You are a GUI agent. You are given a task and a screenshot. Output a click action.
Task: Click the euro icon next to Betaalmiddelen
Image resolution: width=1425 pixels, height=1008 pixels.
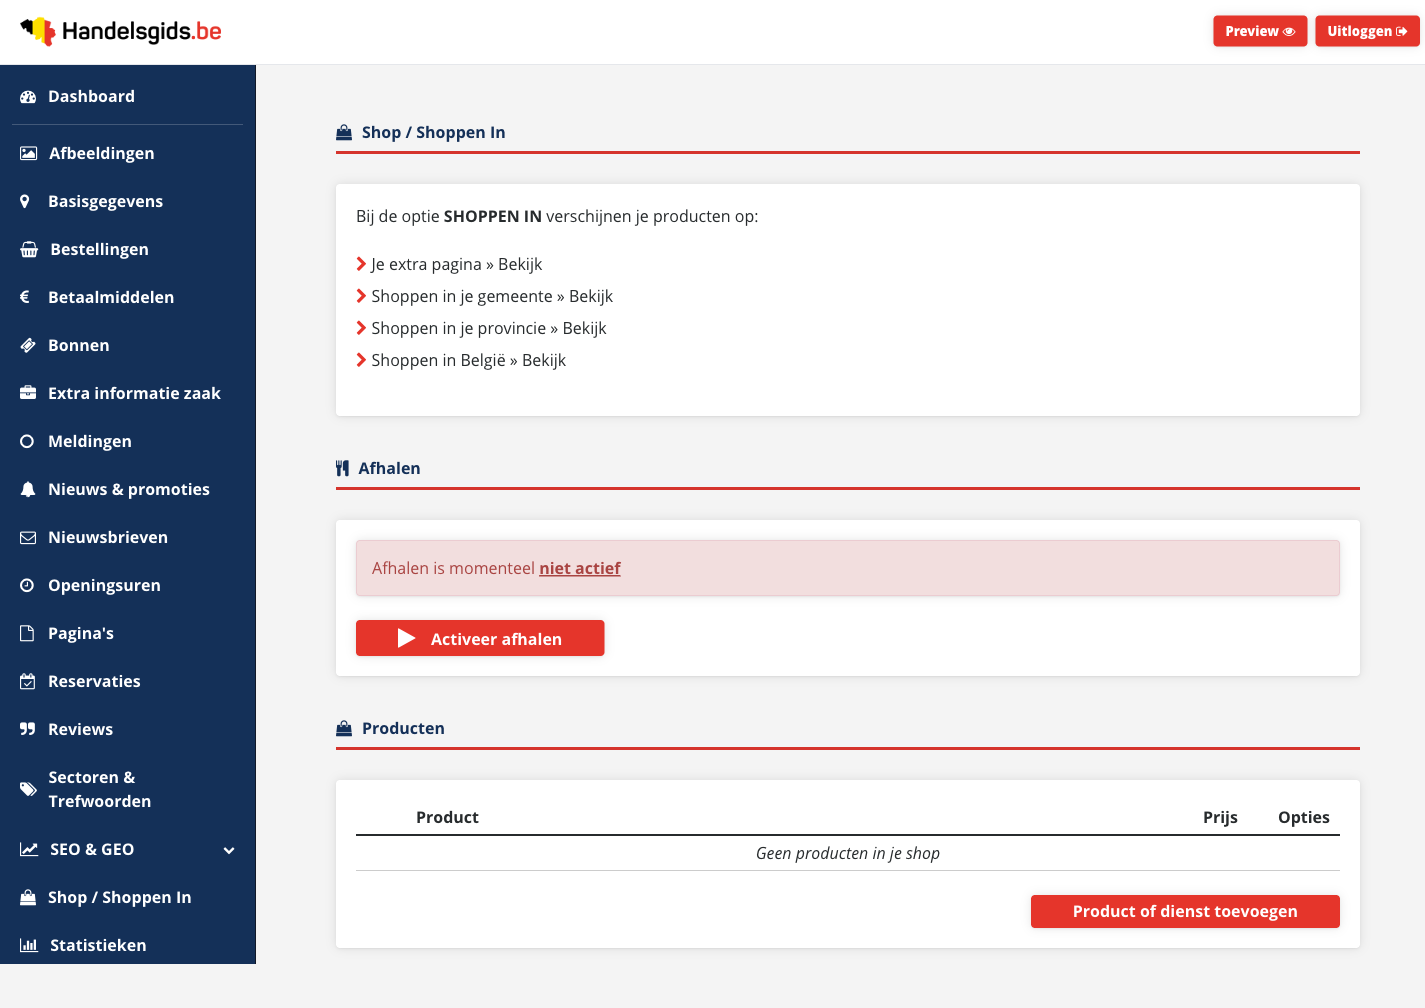[25, 297]
